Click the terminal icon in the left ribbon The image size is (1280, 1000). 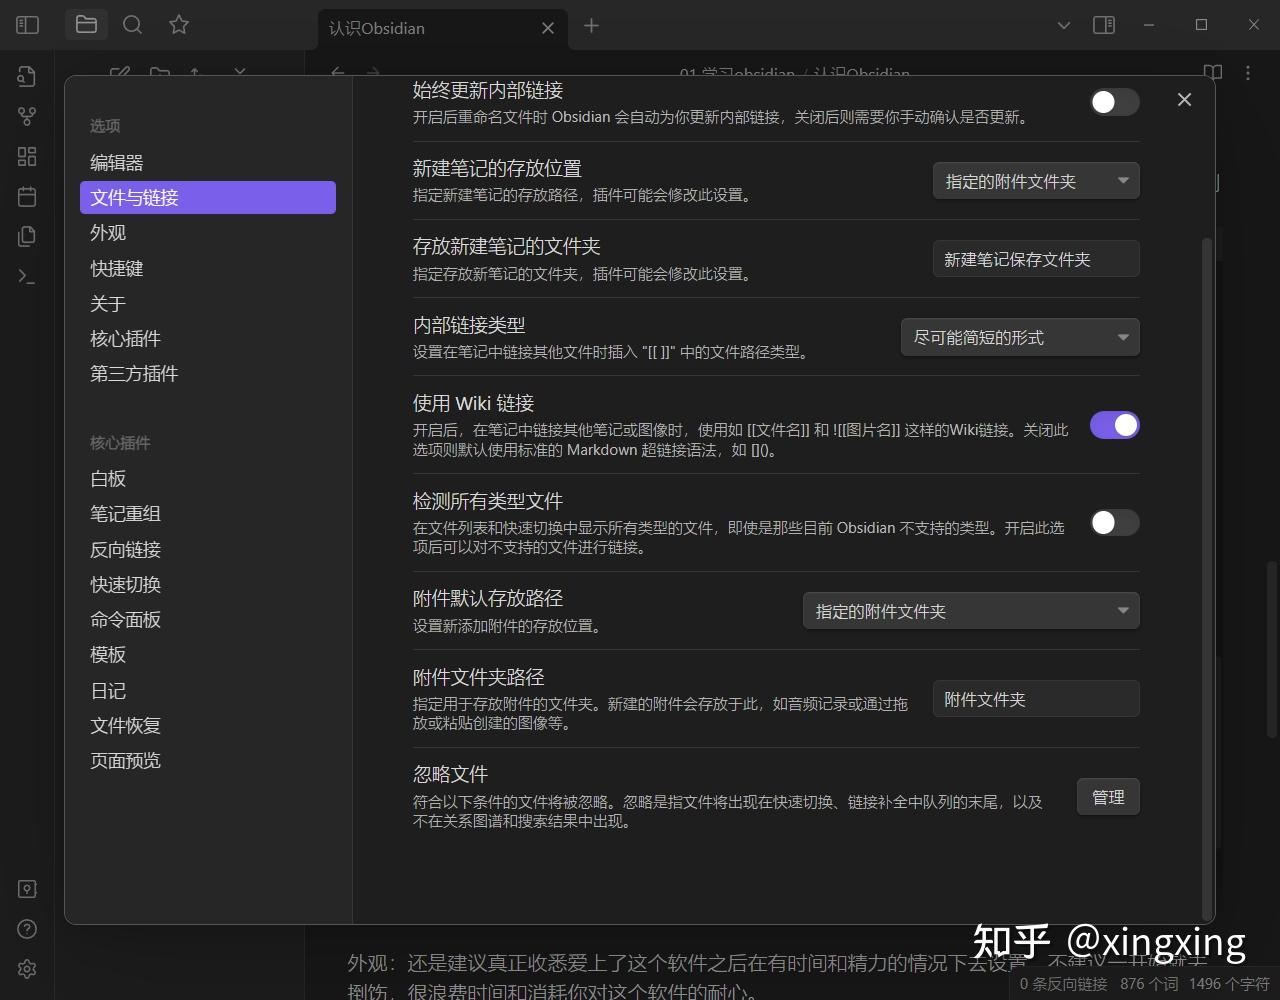27,276
